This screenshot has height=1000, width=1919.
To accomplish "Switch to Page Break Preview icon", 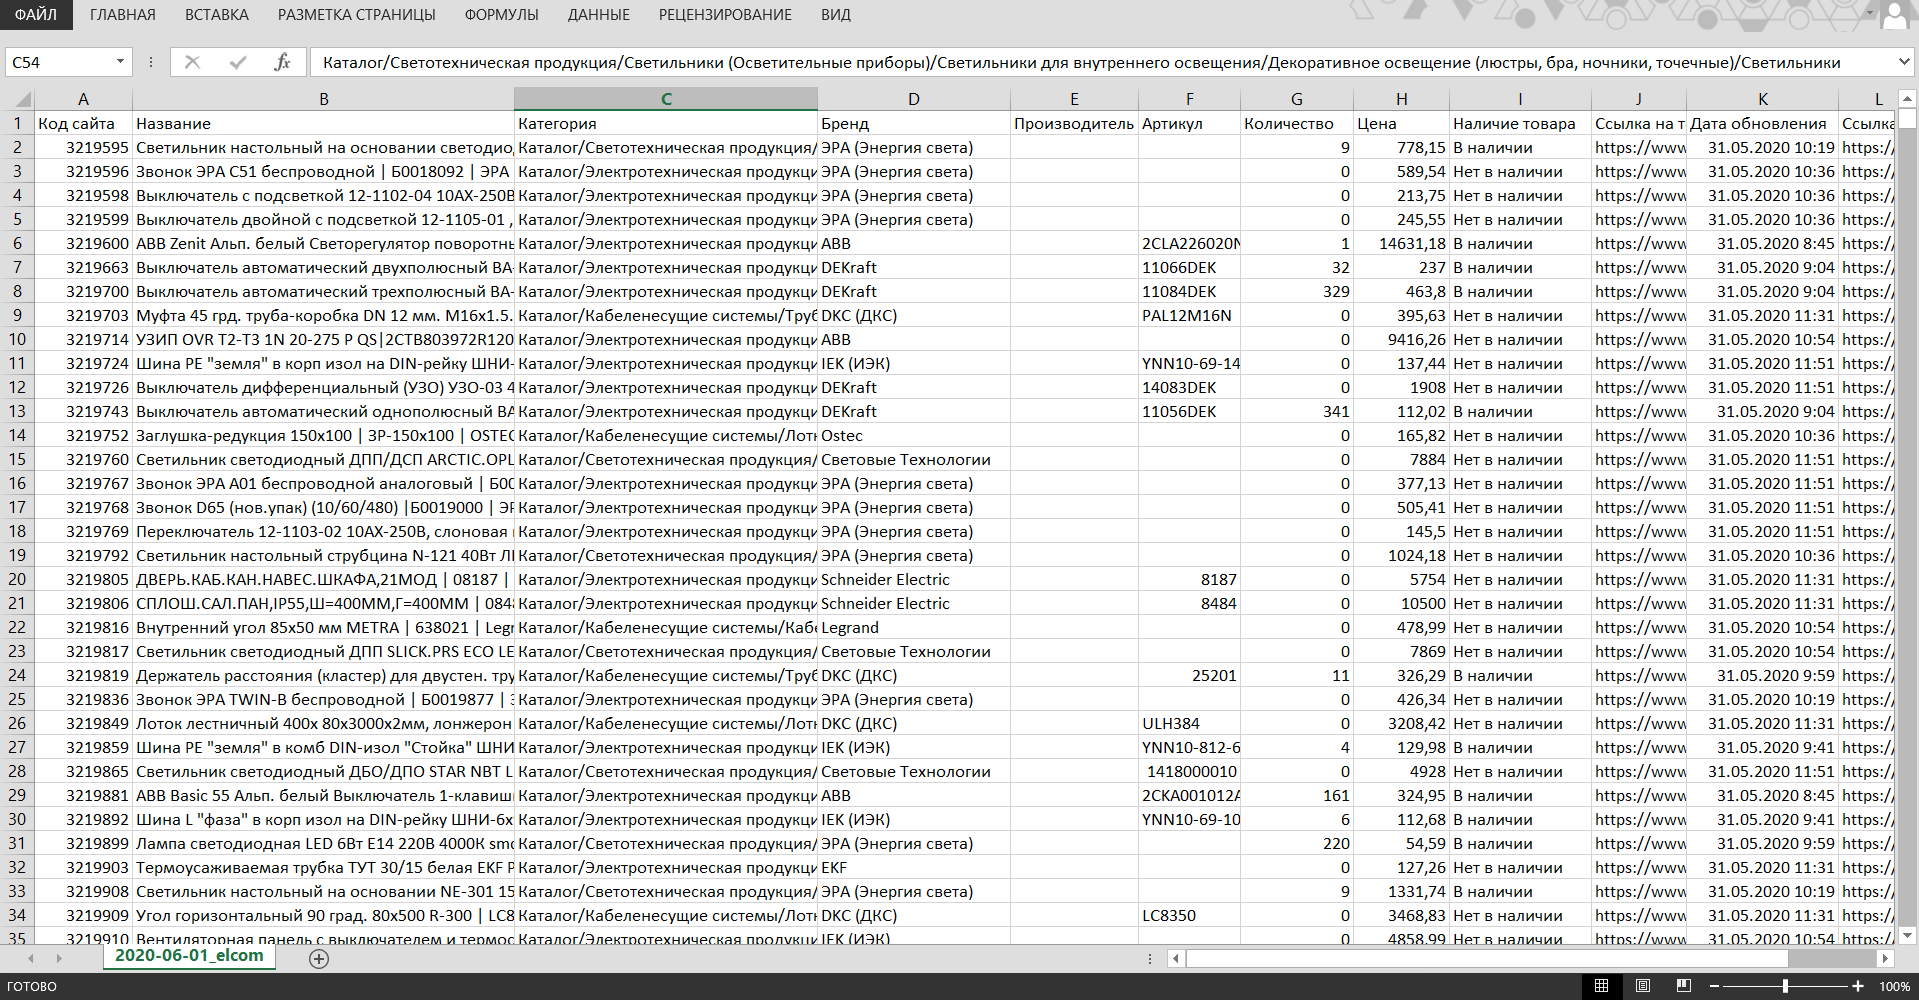I will tap(1683, 986).
